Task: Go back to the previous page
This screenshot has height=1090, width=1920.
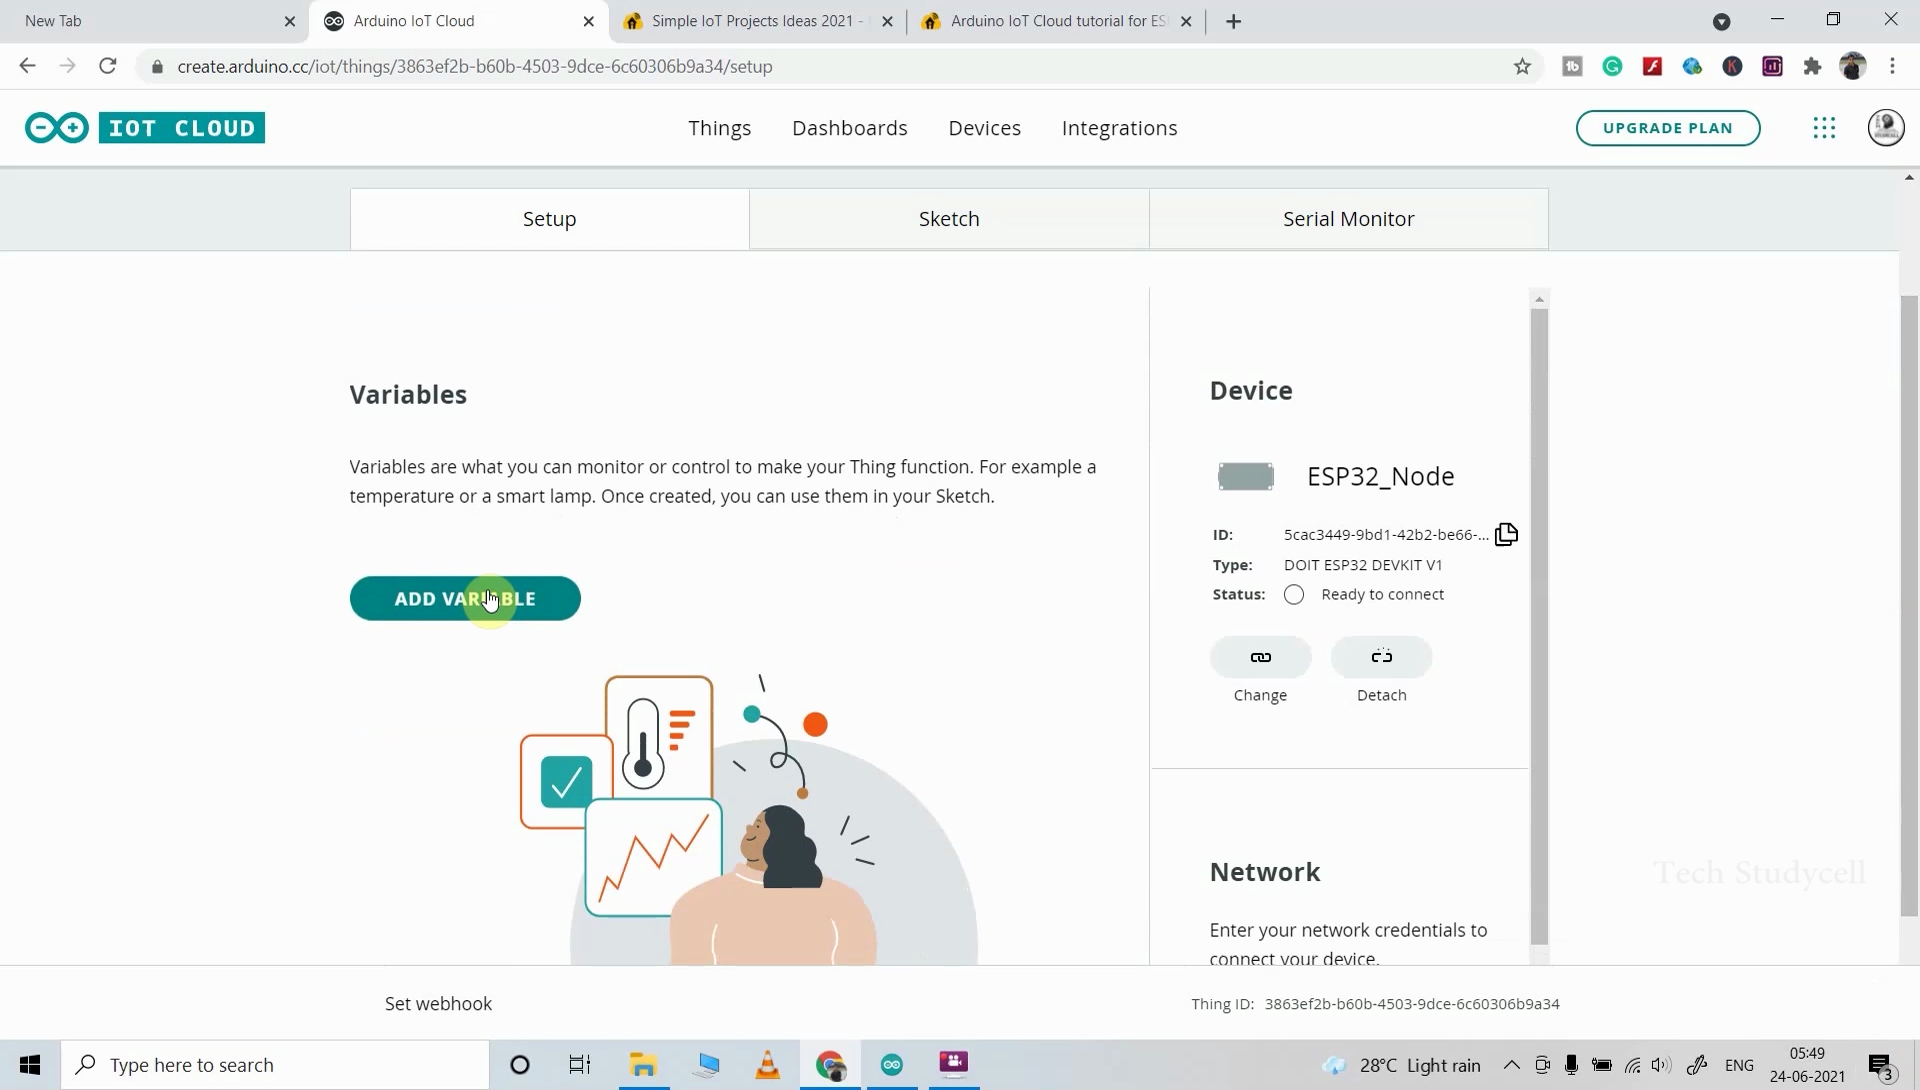Action: click(28, 67)
